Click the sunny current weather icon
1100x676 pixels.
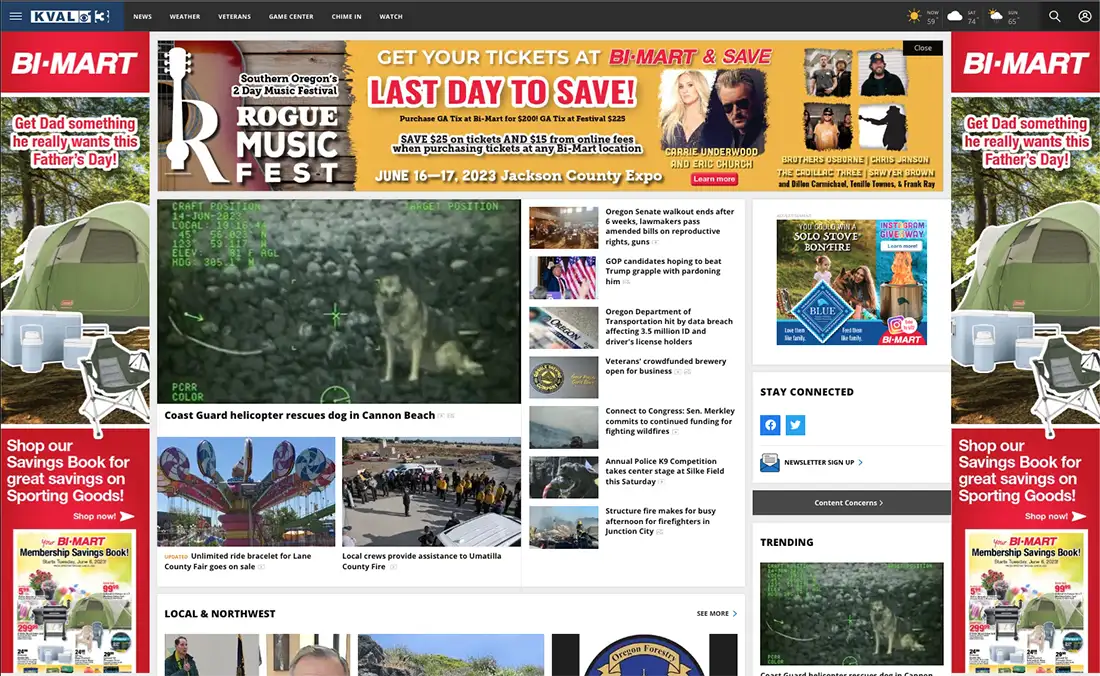pos(913,16)
